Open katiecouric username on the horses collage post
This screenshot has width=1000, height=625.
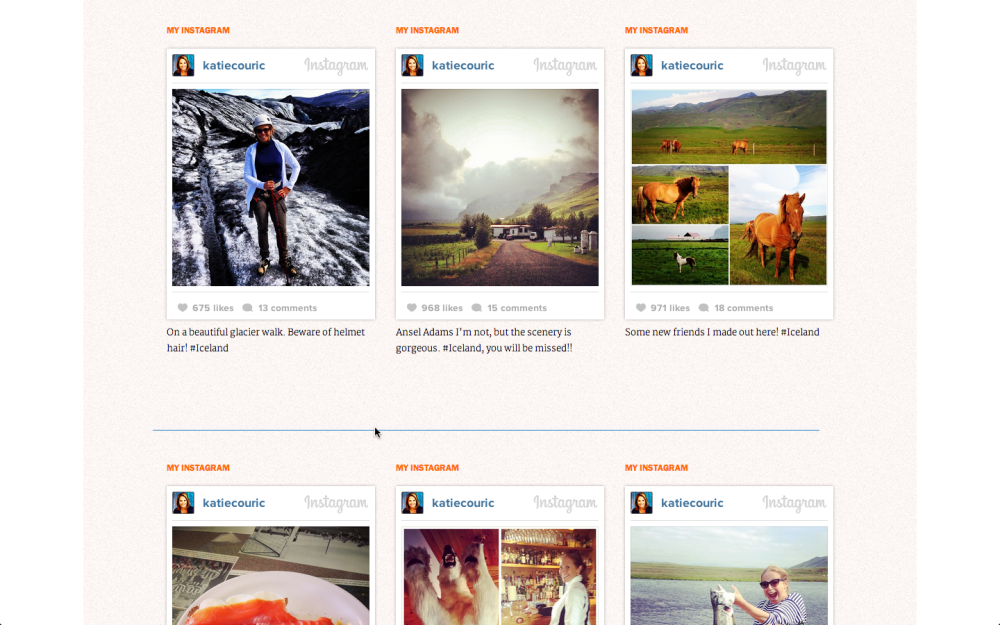point(692,65)
